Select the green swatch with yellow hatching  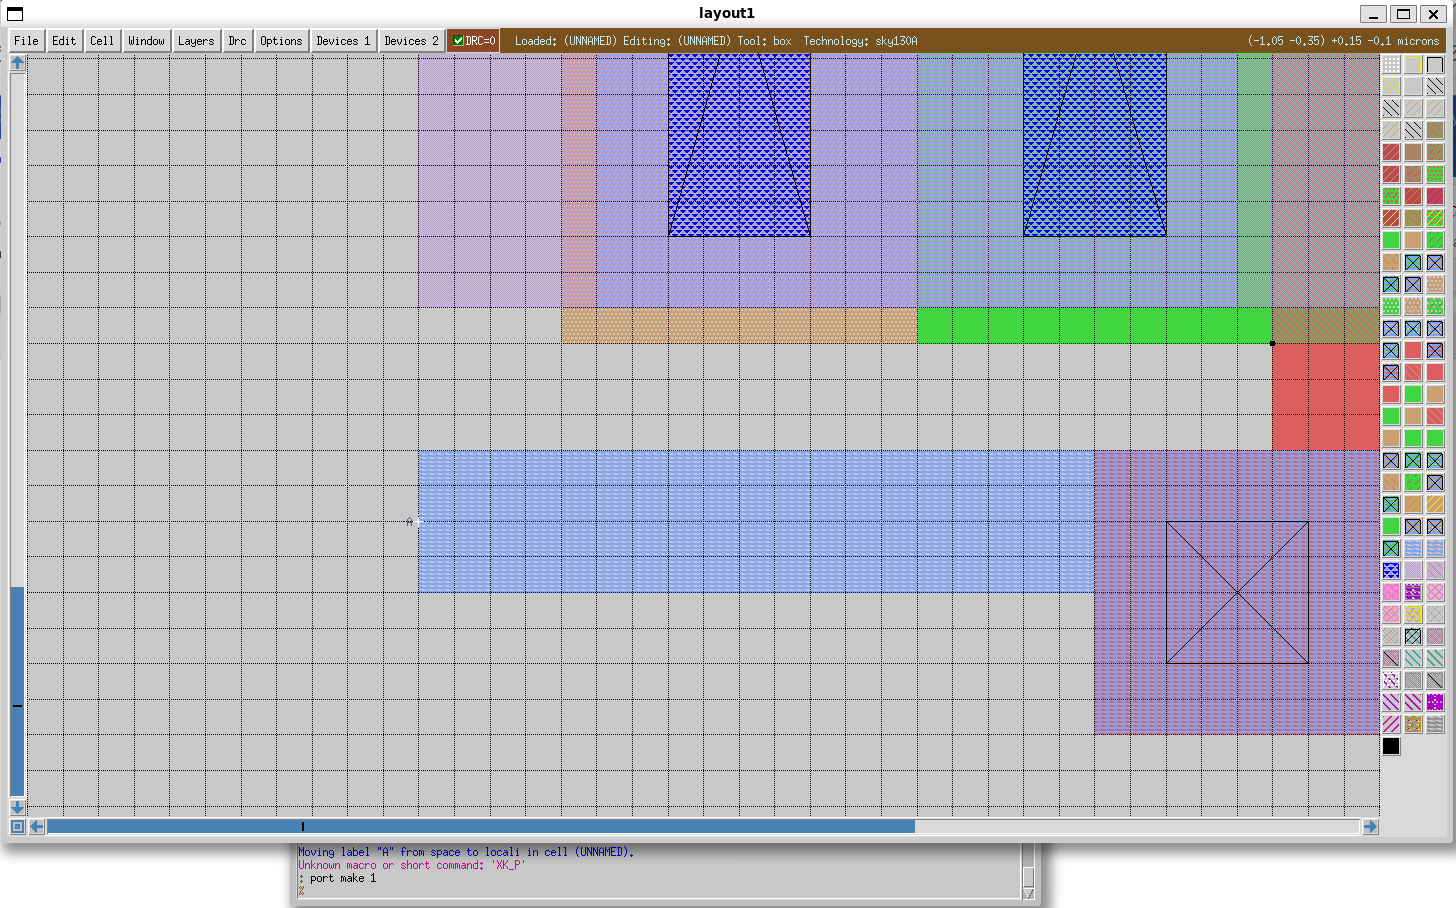click(x=1435, y=218)
